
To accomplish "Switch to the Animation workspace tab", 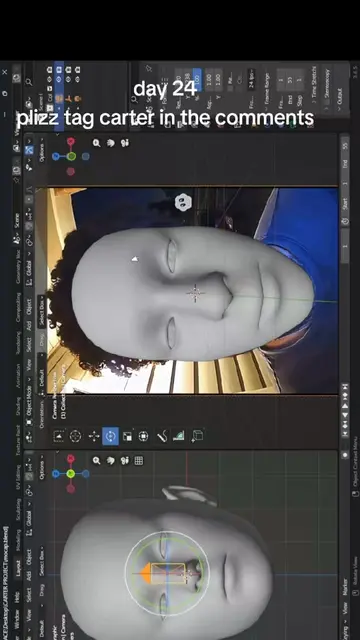I will 18,375.
